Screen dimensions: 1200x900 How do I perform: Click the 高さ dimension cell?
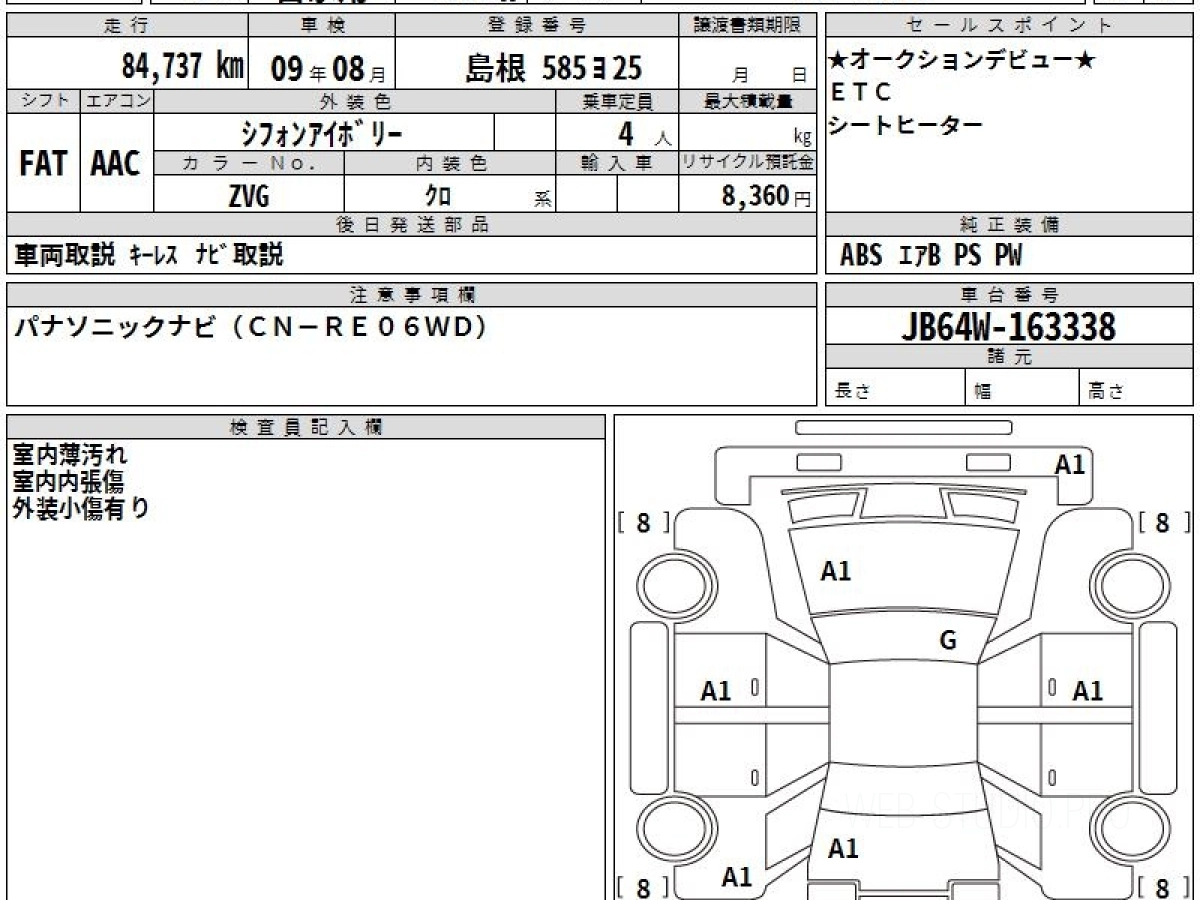[1136, 389]
